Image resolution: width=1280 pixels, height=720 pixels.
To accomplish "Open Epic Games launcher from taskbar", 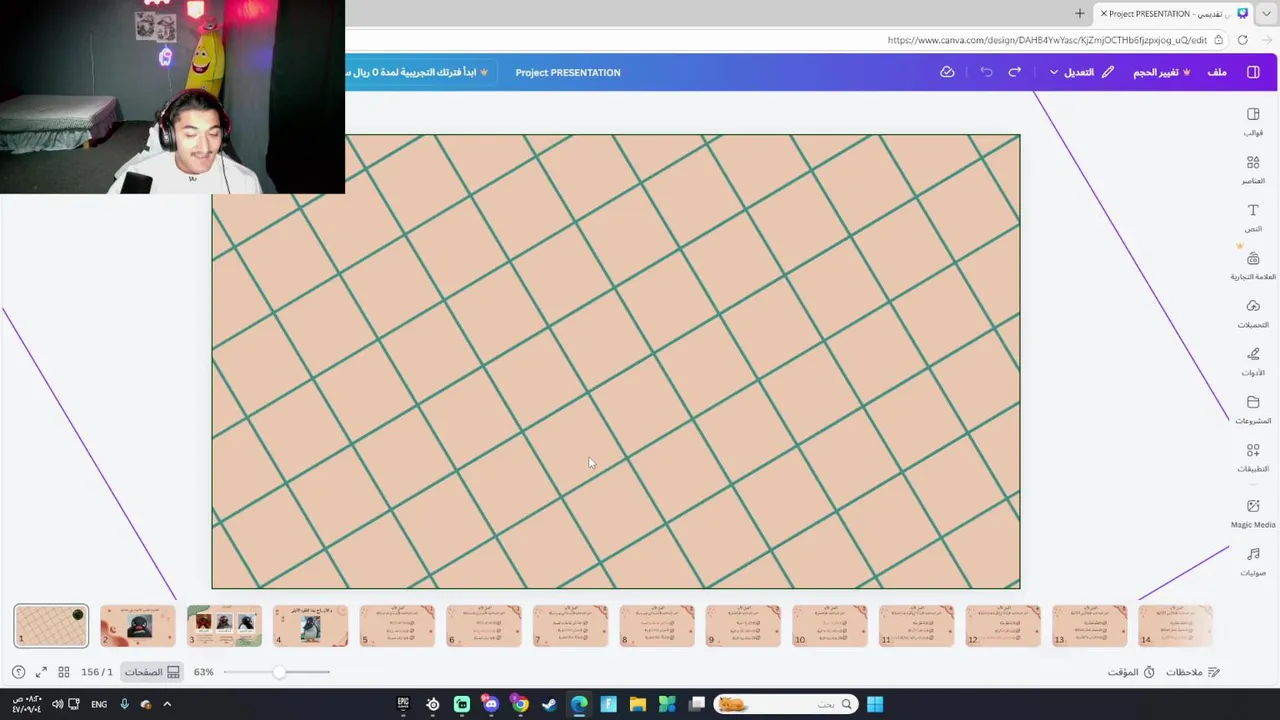I will pos(403,704).
